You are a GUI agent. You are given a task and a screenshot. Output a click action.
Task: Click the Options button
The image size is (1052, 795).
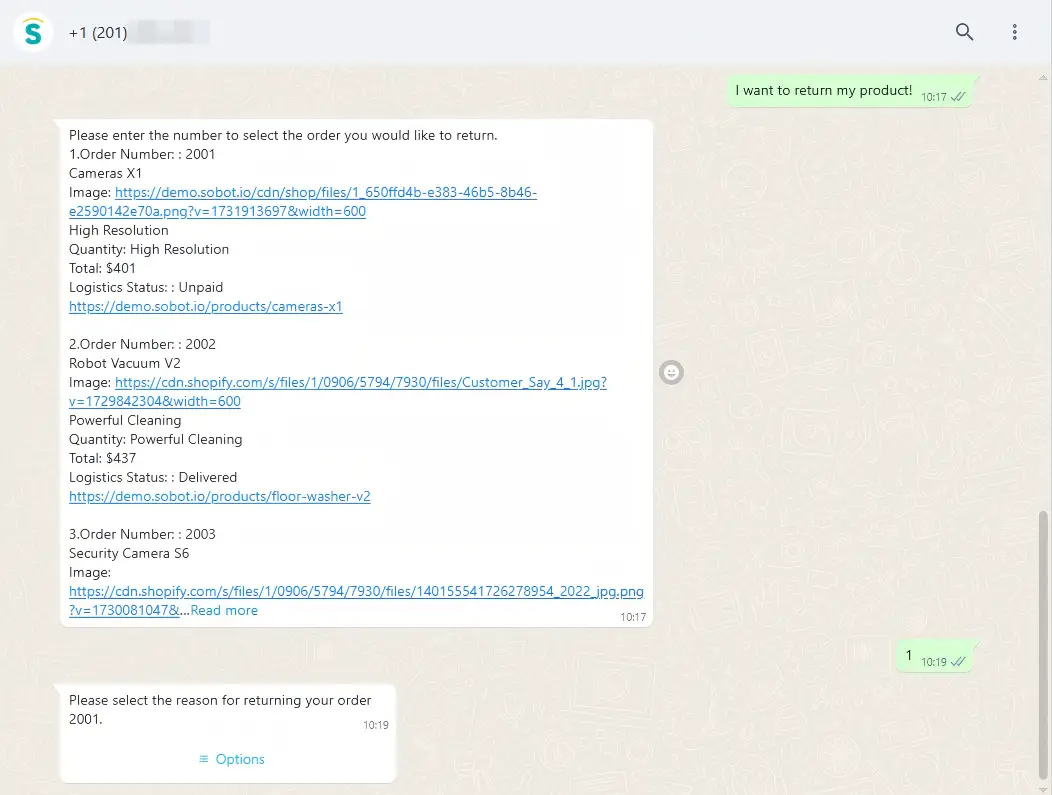(x=231, y=759)
